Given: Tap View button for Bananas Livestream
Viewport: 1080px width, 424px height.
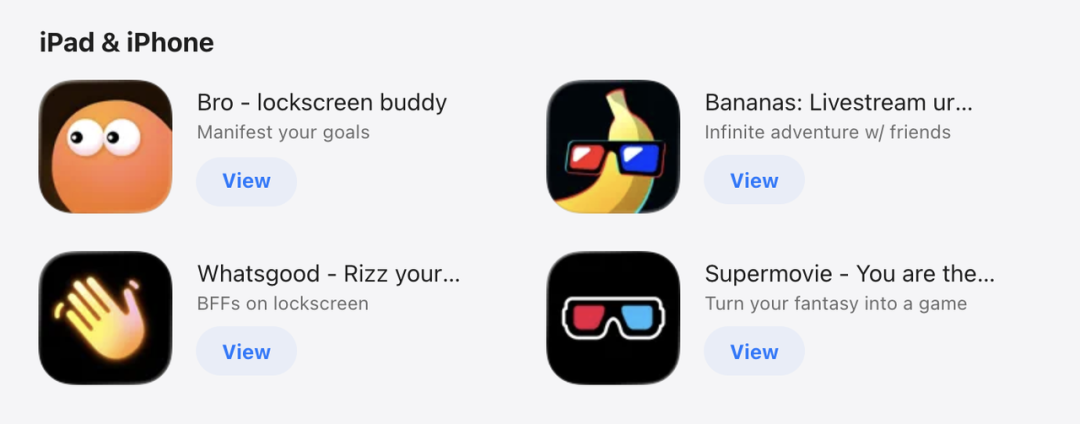Looking at the screenshot, I should tap(754, 181).
